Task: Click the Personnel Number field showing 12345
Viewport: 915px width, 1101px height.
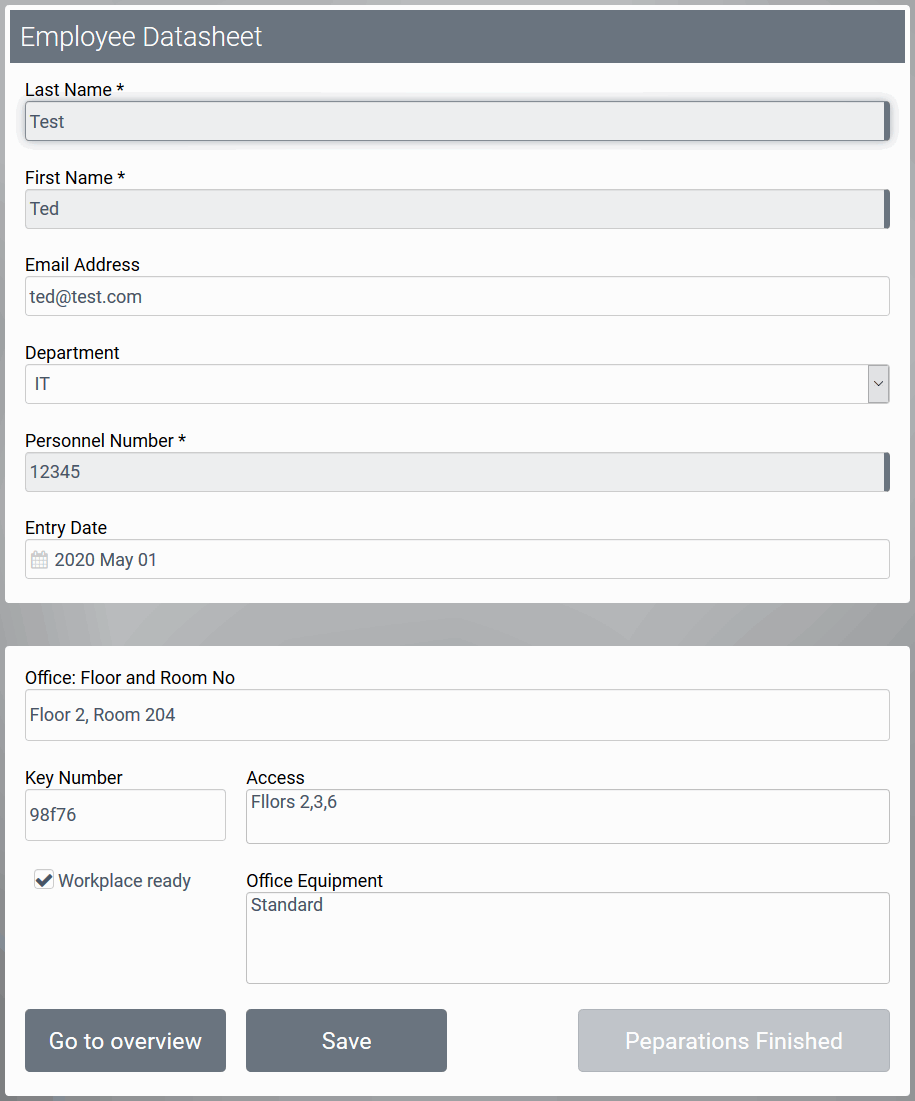Action: [455, 472]
